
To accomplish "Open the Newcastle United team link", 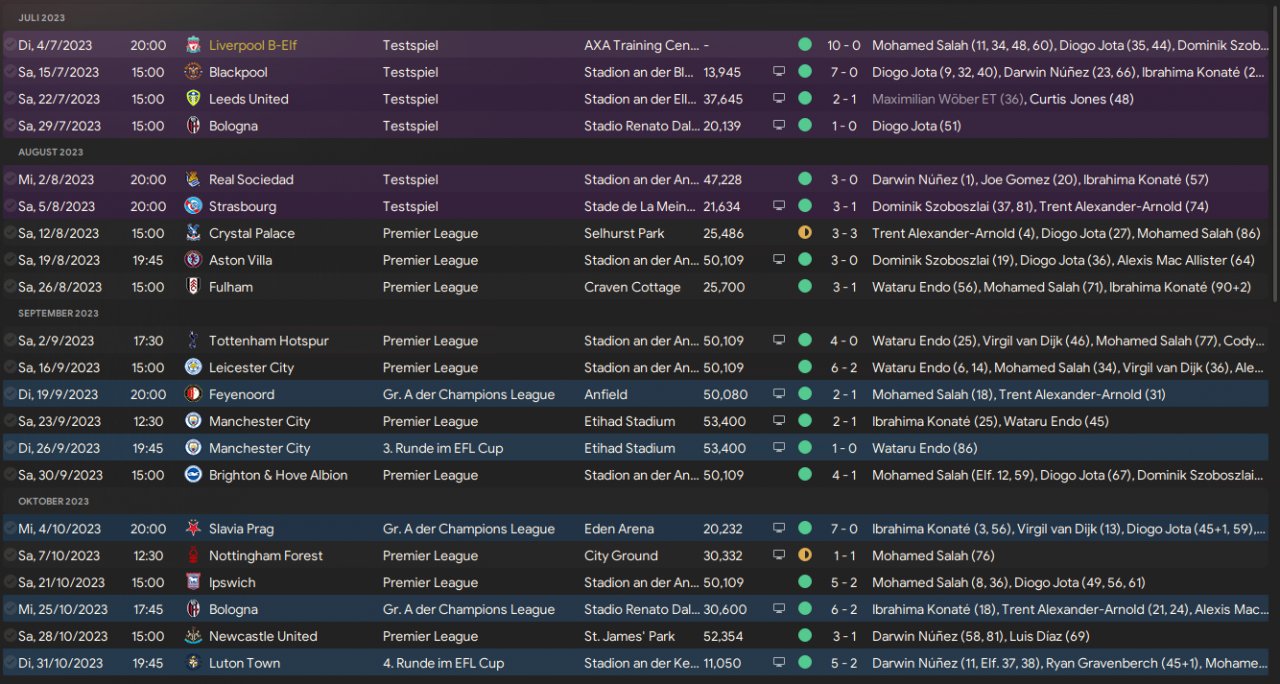I will [263, 636].
